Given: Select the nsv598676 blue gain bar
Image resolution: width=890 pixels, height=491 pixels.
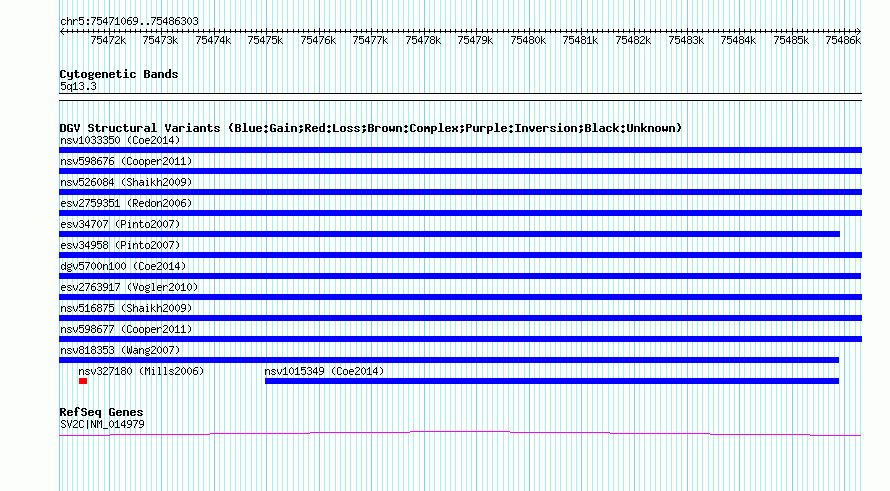Looking at the screenshot, I should coord(460,171).
